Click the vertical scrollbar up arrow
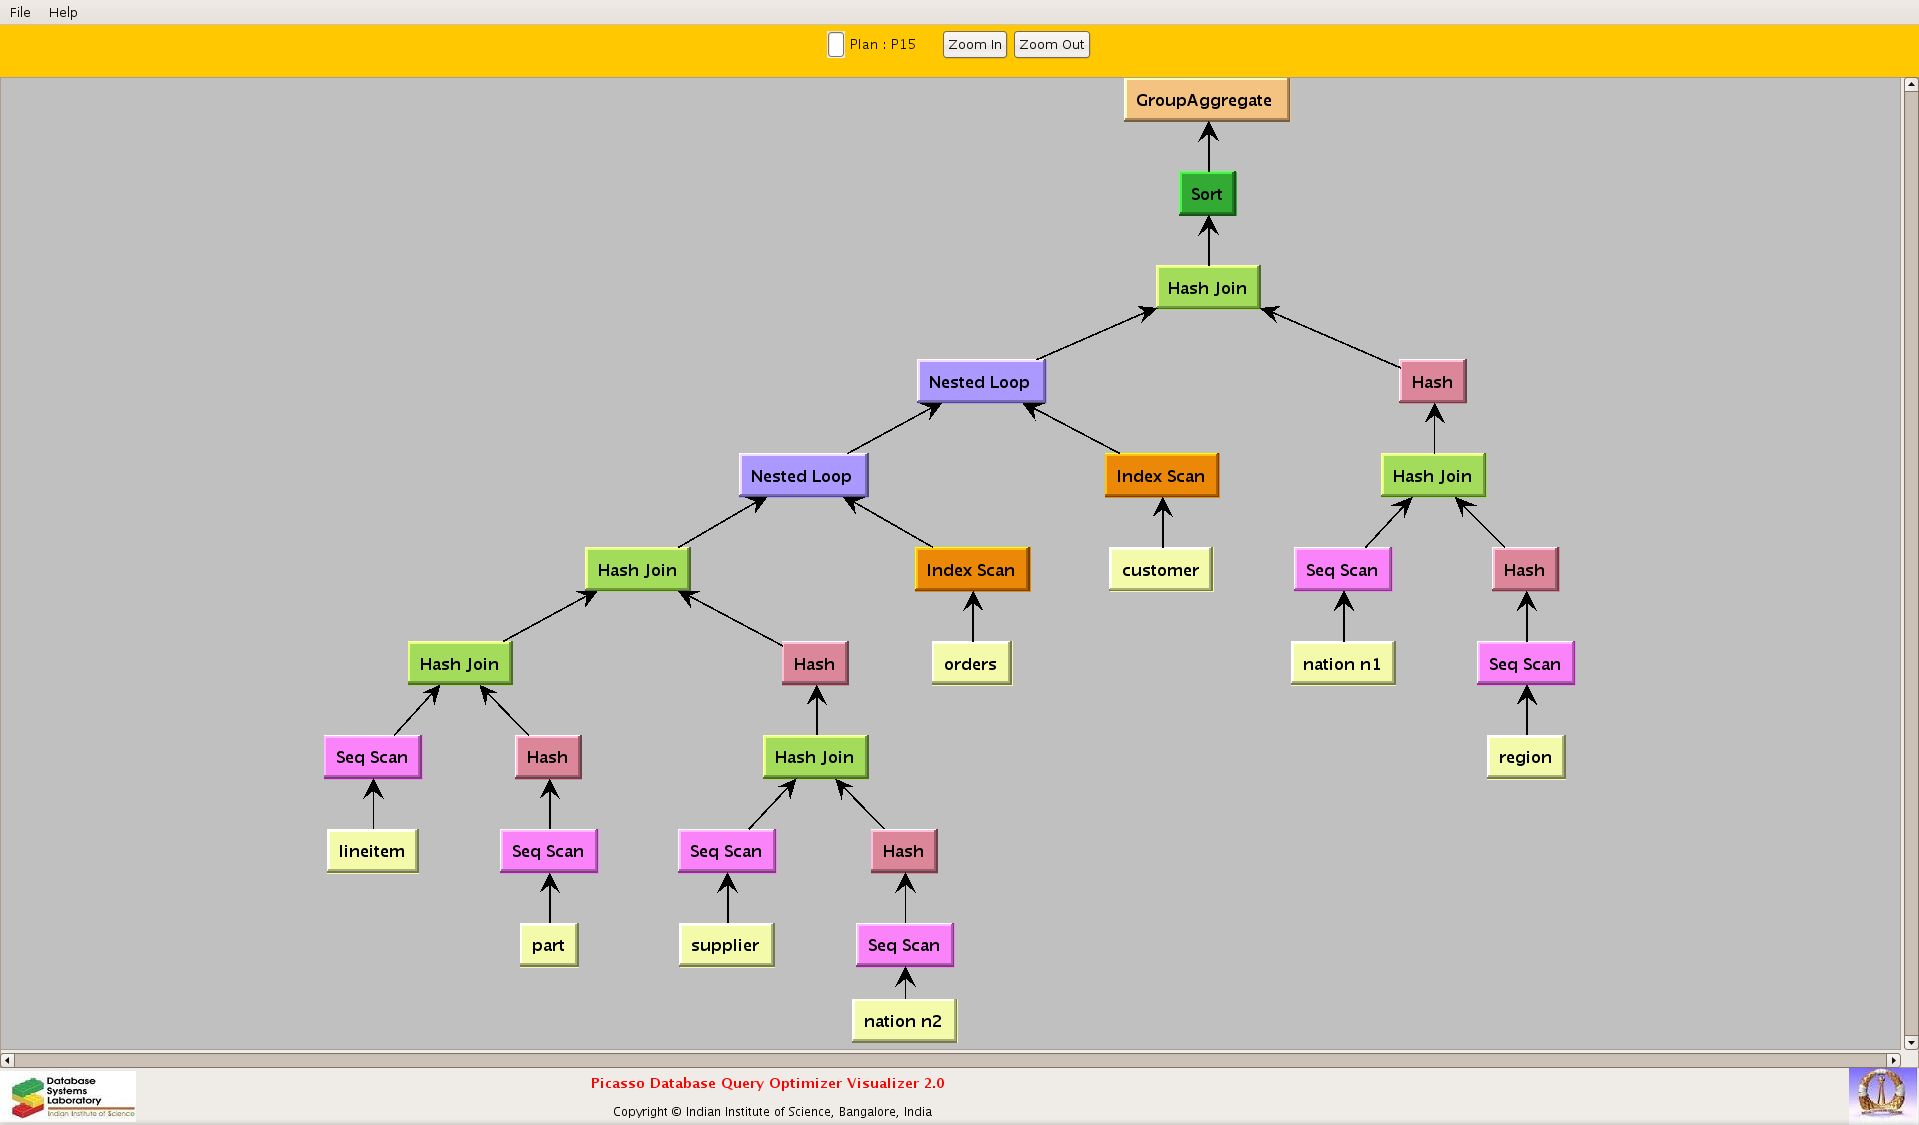The width and height of the screenshot is (1919, 1125). point(1911,85)
